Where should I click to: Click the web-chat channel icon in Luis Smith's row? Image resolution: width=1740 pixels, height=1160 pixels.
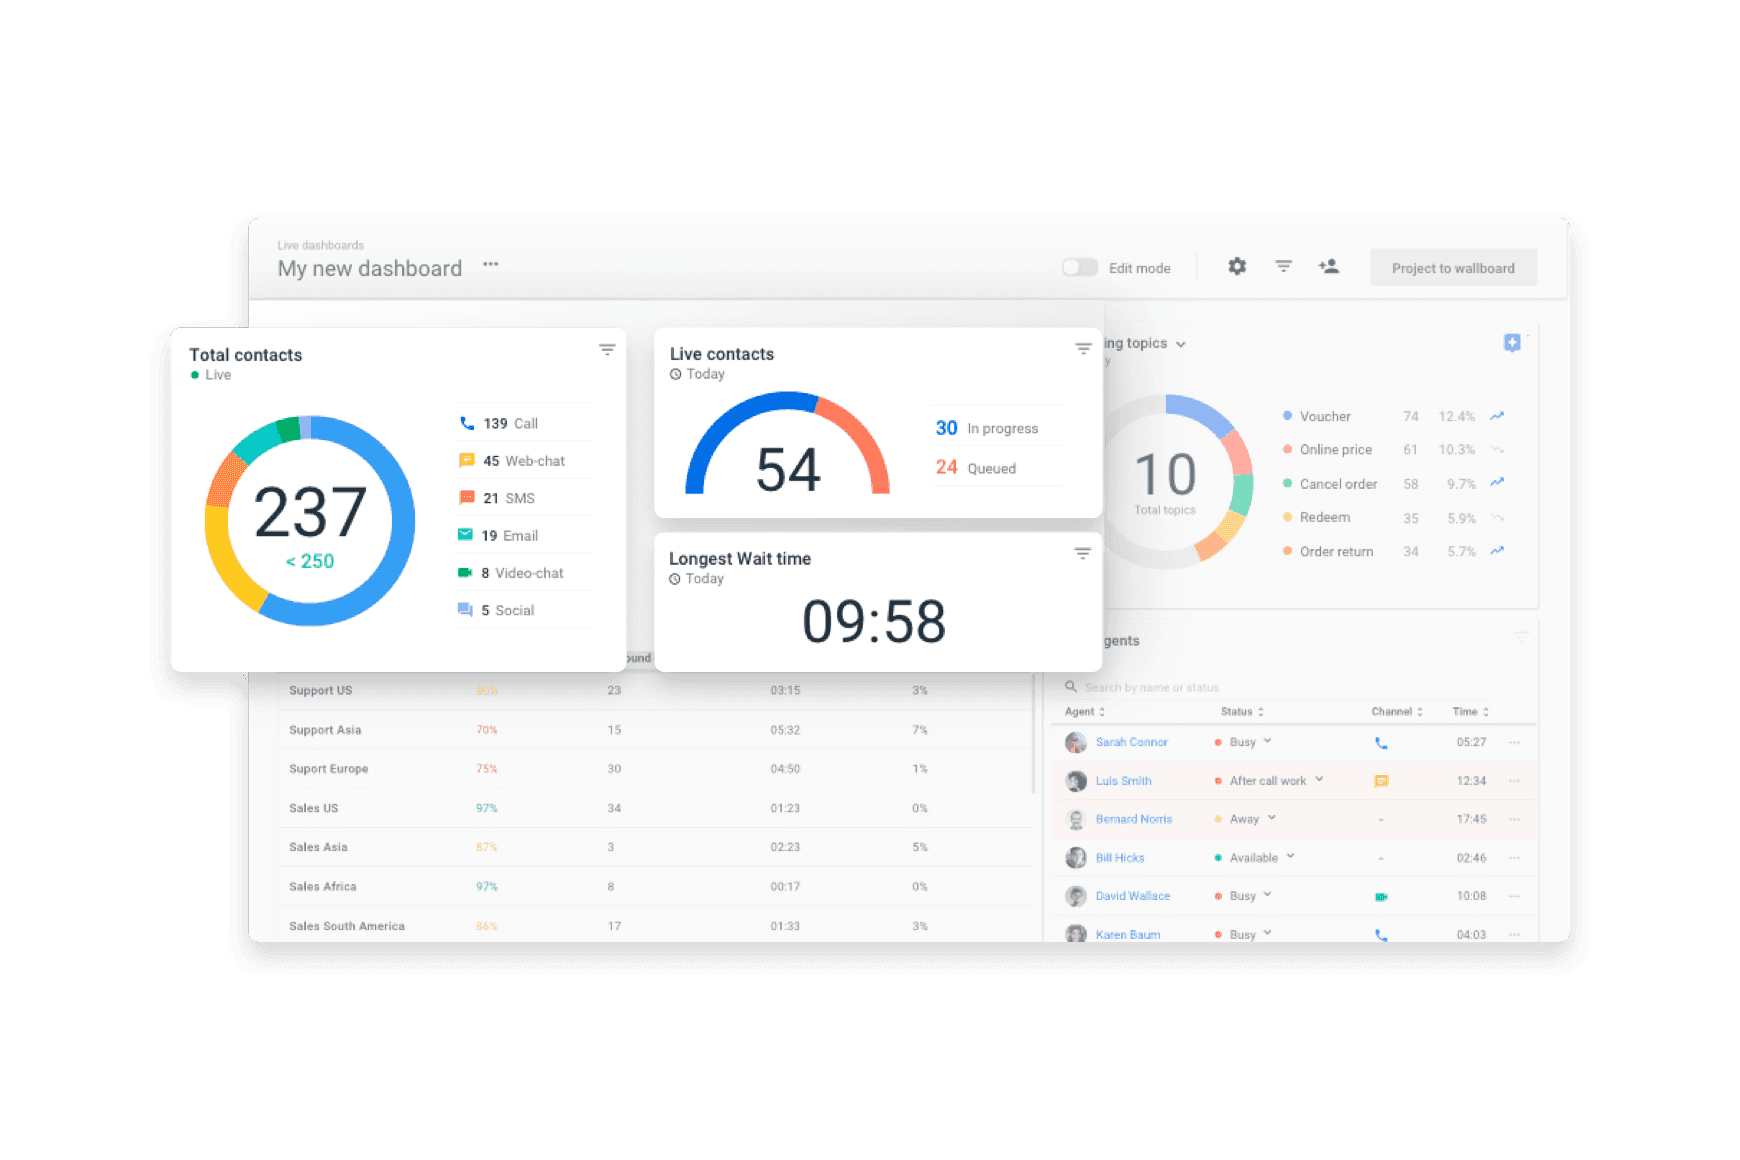1381,781
